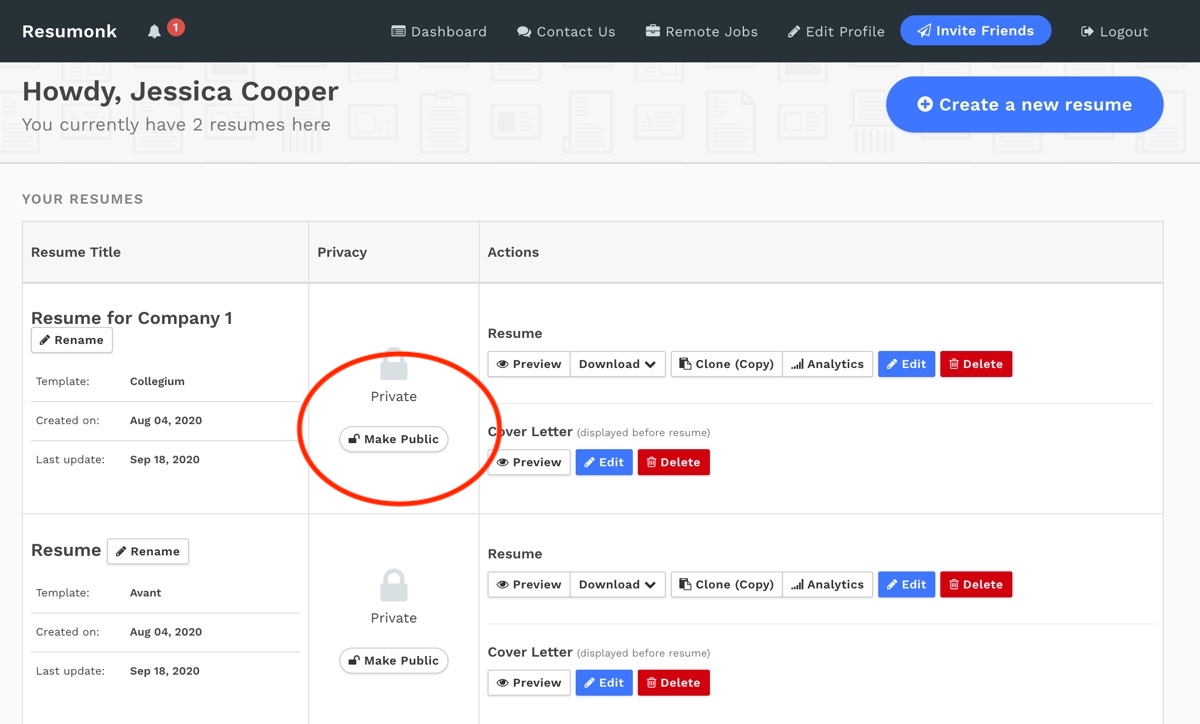This screenshot has height=724, width=1200.
Task: Preview cover letter of Resume for Company 1
Action: (529, 462)
